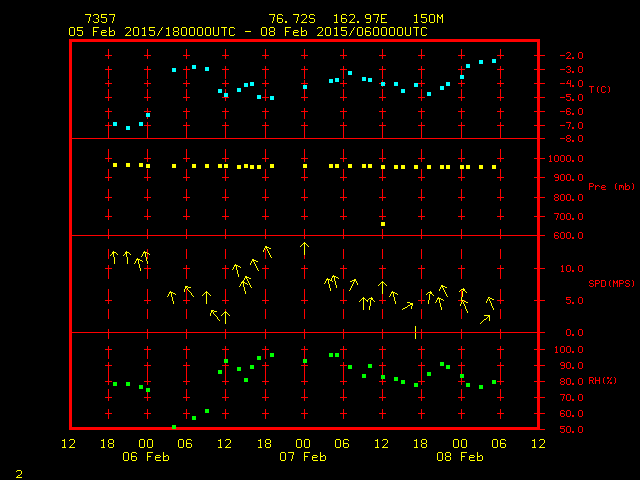Click the outlier yellow pressure point near 650 mb
This screenshot has height=480, width=640.
coord(383,224)
